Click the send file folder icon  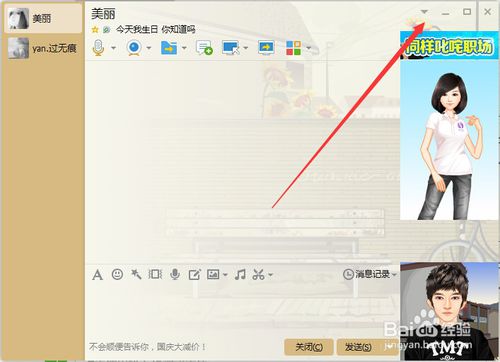coord(169,48)
